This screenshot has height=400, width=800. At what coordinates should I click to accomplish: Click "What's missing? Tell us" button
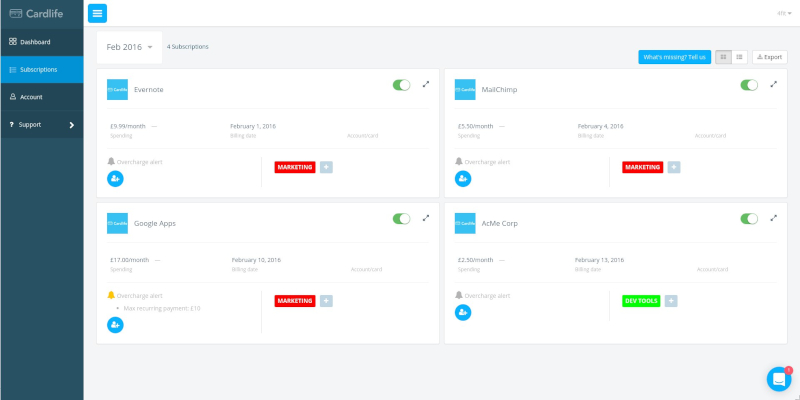click(674, 57)
